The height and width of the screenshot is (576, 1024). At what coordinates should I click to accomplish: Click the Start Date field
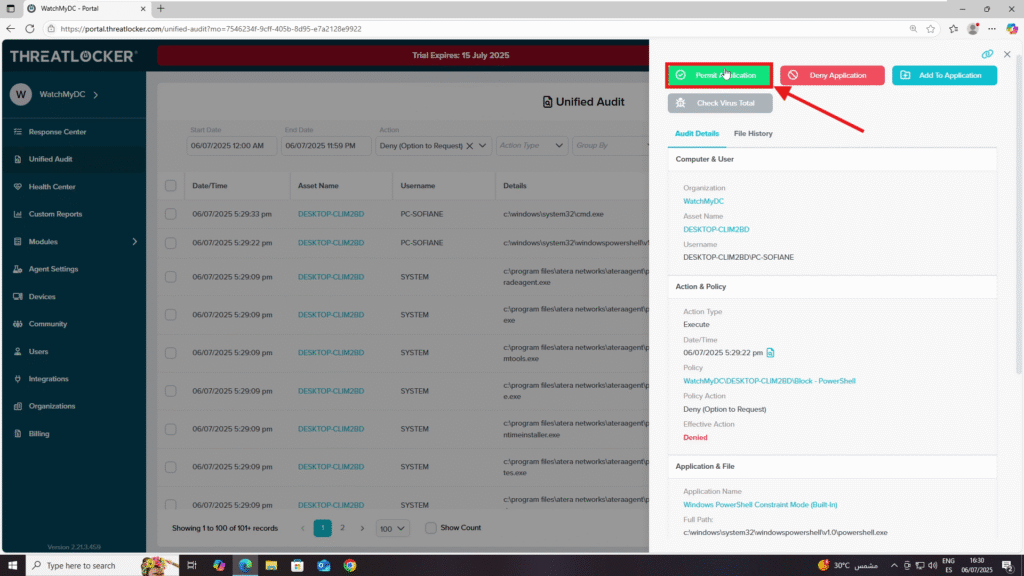[231, 146]
